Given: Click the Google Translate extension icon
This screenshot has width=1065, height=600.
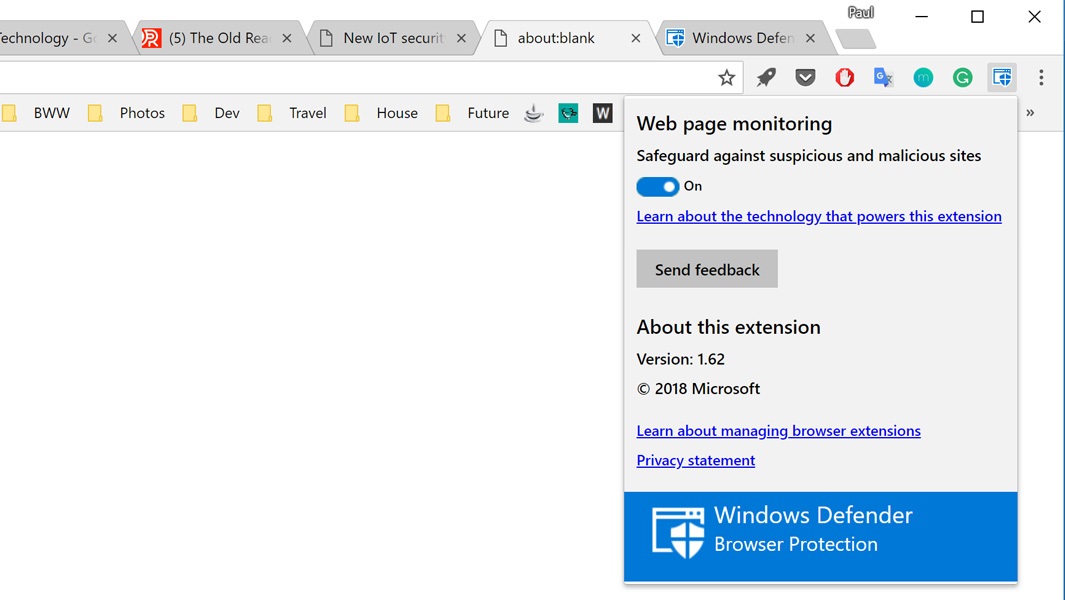Looking at the screenshot, I should tap(883, 77).
